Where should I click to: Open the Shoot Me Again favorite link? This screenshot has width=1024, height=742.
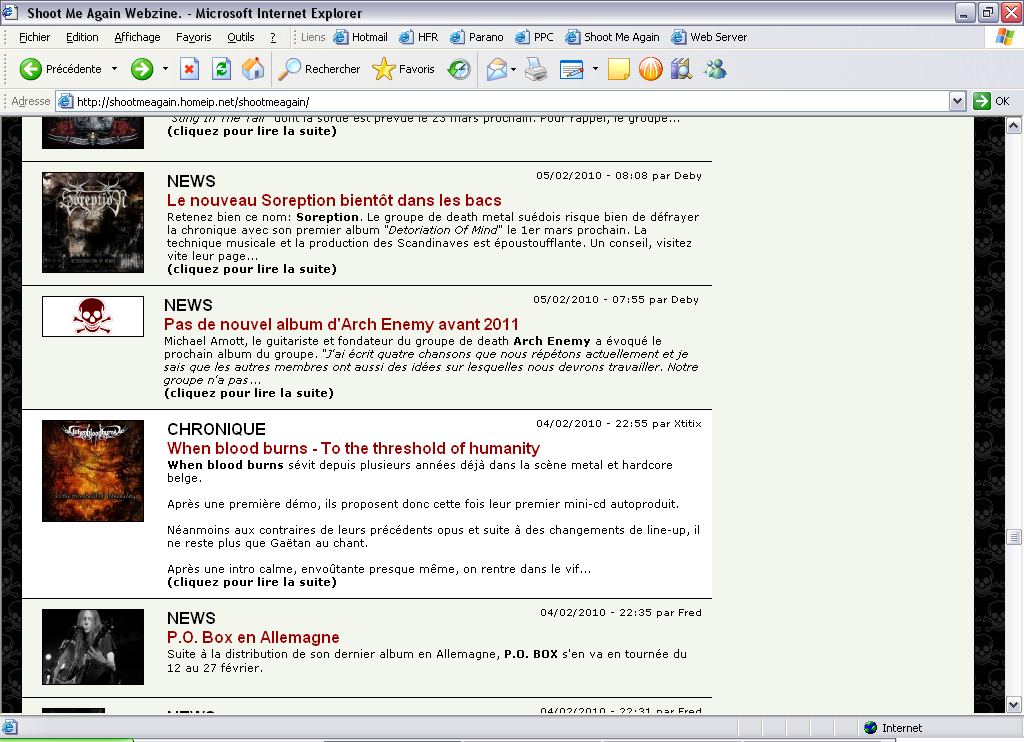point(612,37)
